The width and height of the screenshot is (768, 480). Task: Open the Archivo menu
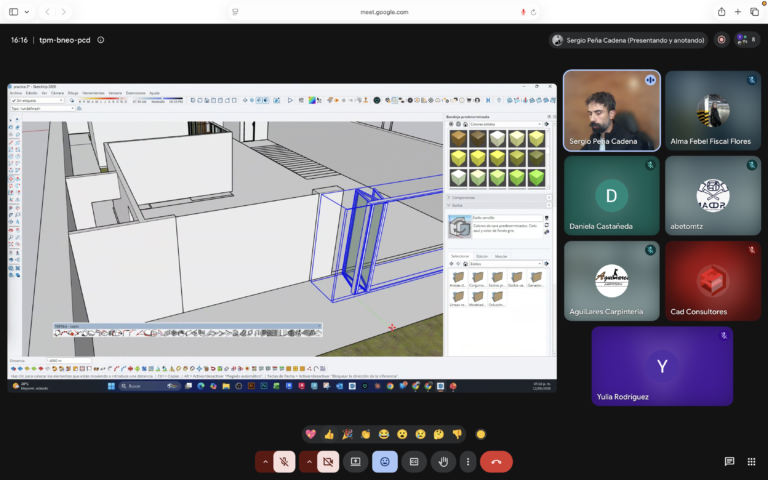click(16, 93)
